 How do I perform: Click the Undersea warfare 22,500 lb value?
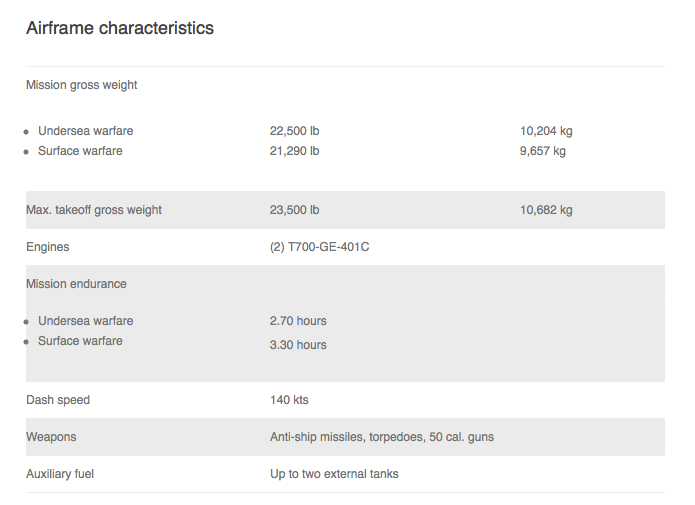294,131
